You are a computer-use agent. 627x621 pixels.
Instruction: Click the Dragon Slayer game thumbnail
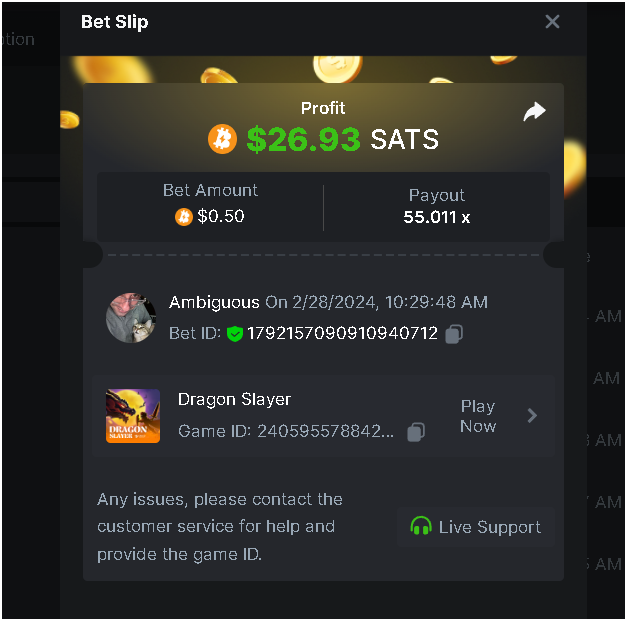[133, 415]
